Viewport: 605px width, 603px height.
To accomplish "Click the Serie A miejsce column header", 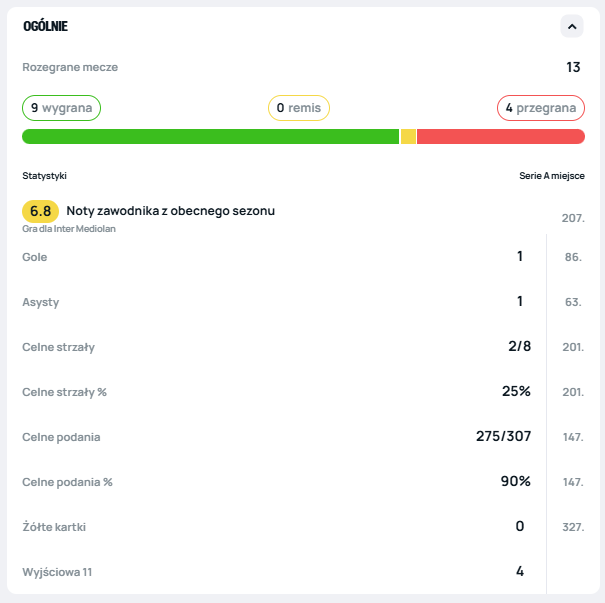I will click(x=551, y=176).
